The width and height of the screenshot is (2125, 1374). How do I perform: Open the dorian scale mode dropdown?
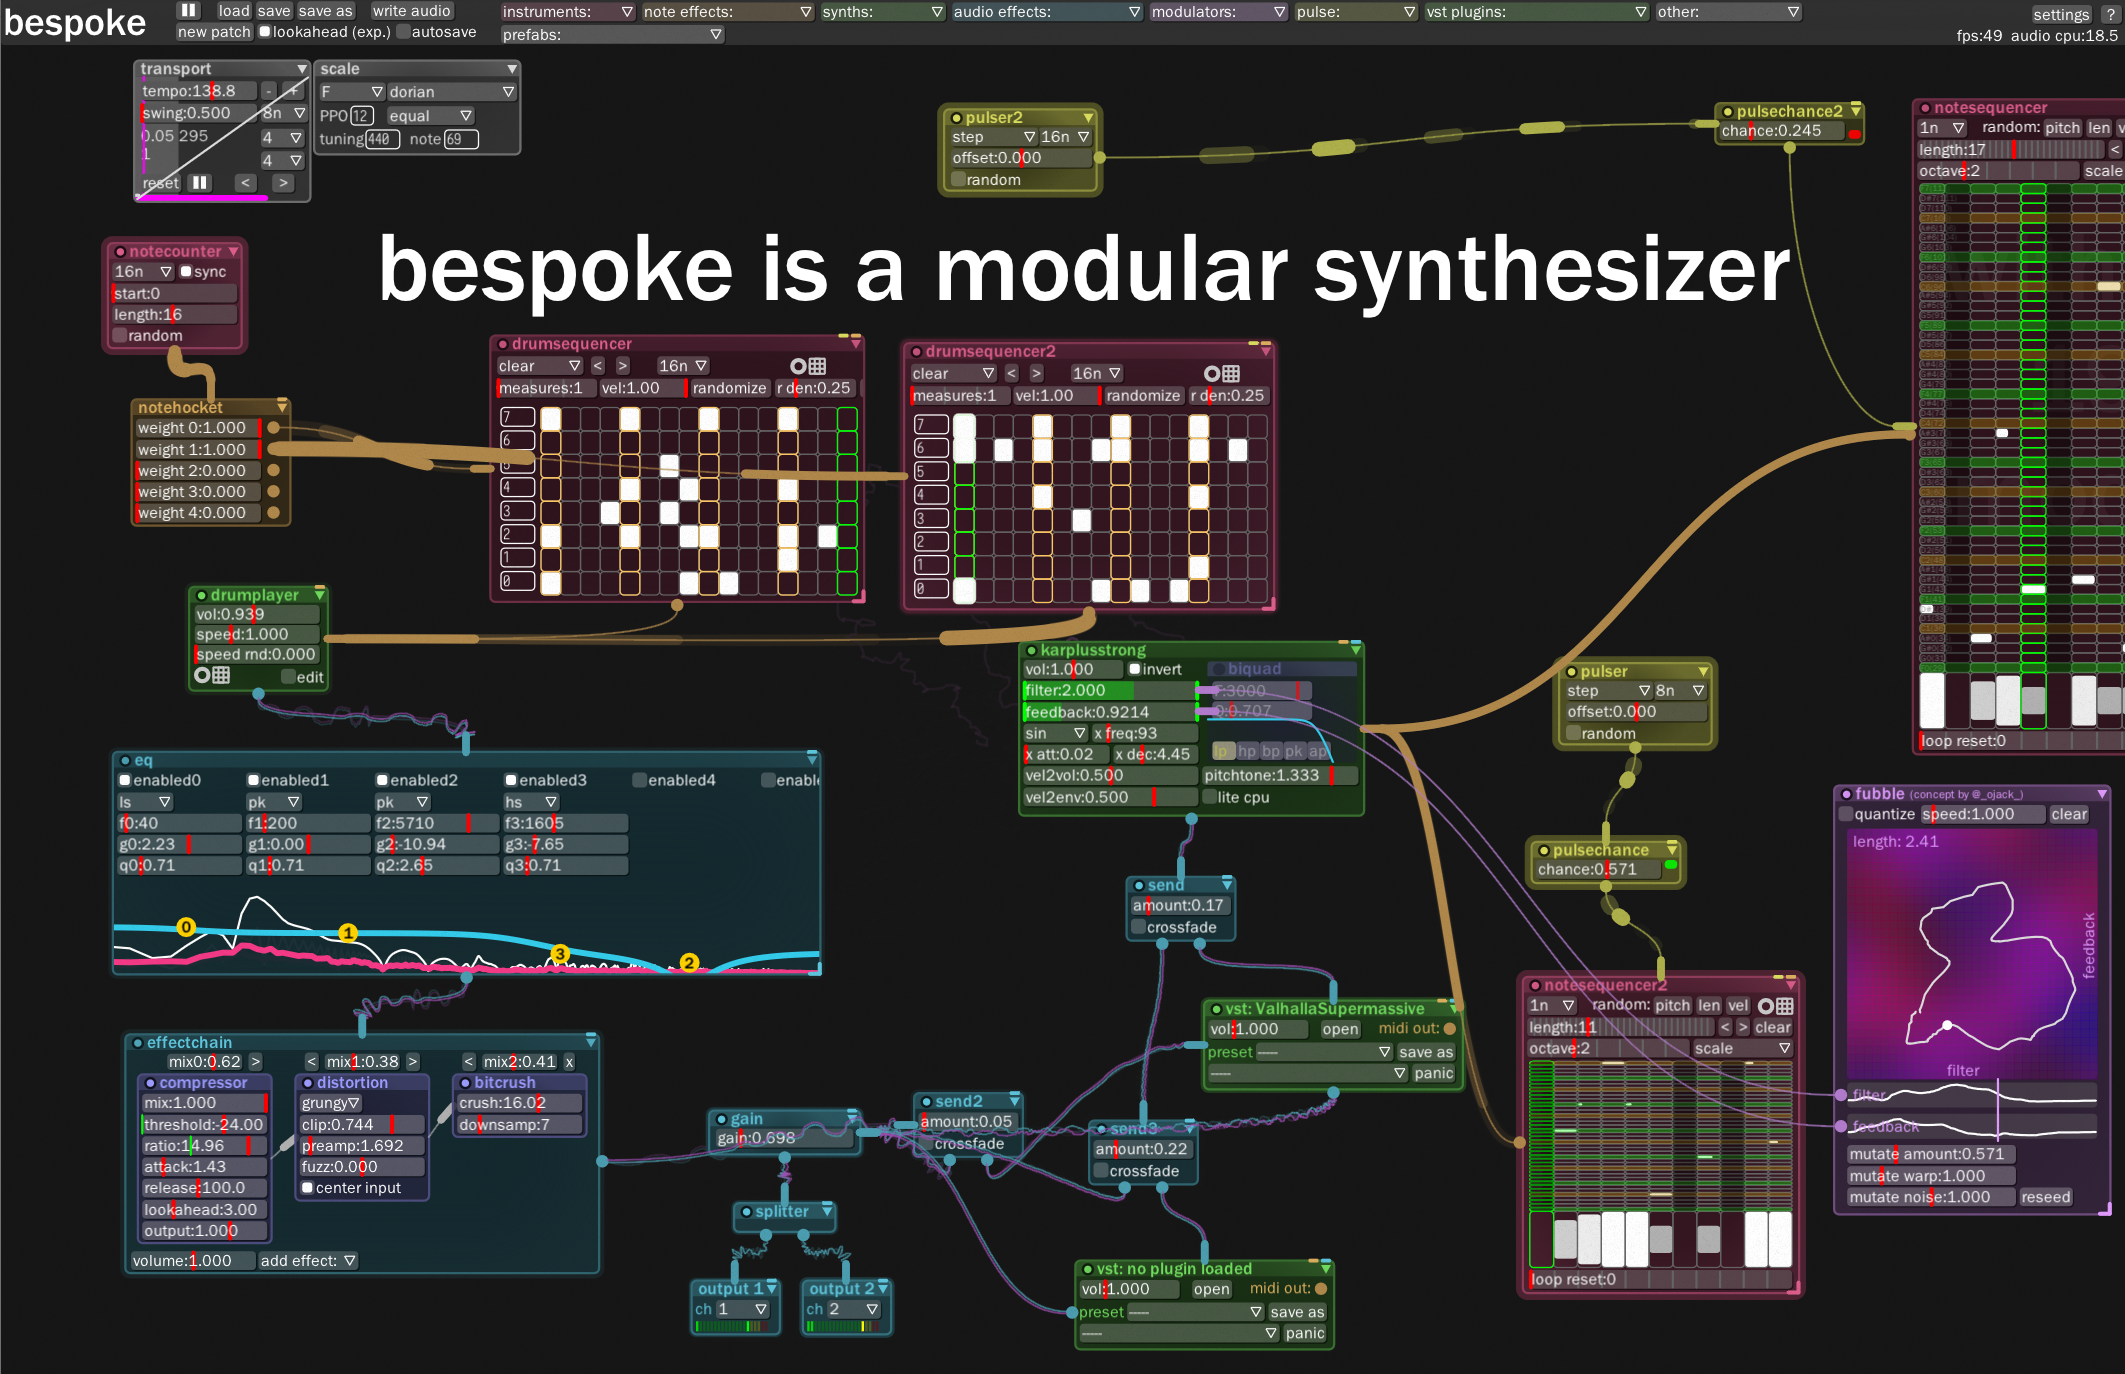pyautogui.click(x=452, y=92)
